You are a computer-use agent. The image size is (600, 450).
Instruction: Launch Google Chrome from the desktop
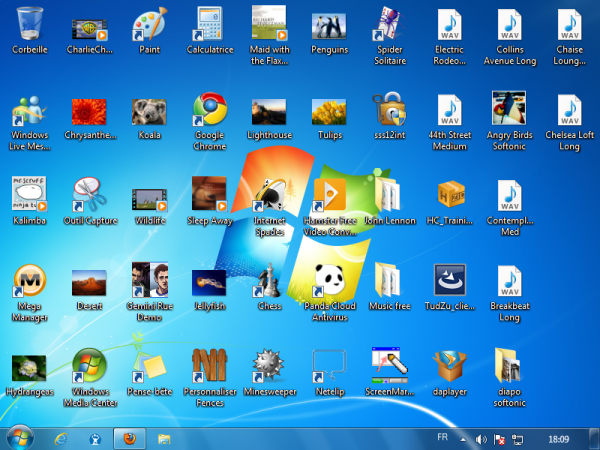pyautogui.click(x=209, y=110)
